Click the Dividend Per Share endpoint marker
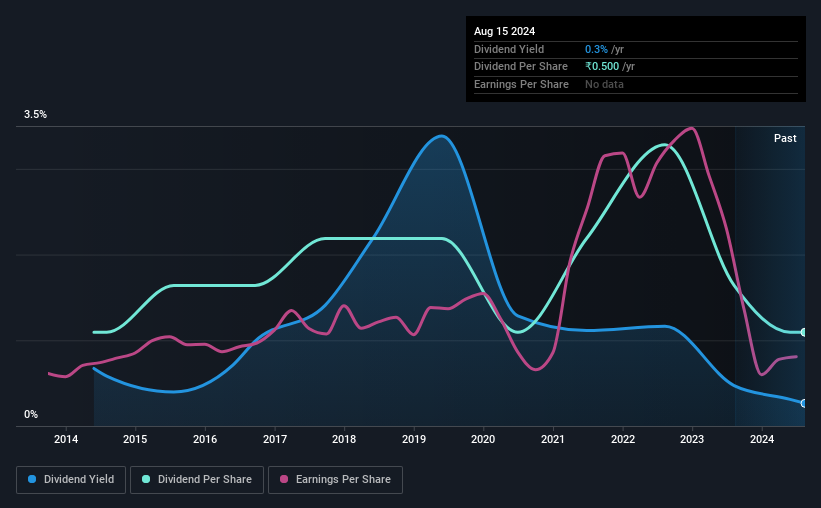The width and height of the screenshot is (821, 508). pos(804,332)
